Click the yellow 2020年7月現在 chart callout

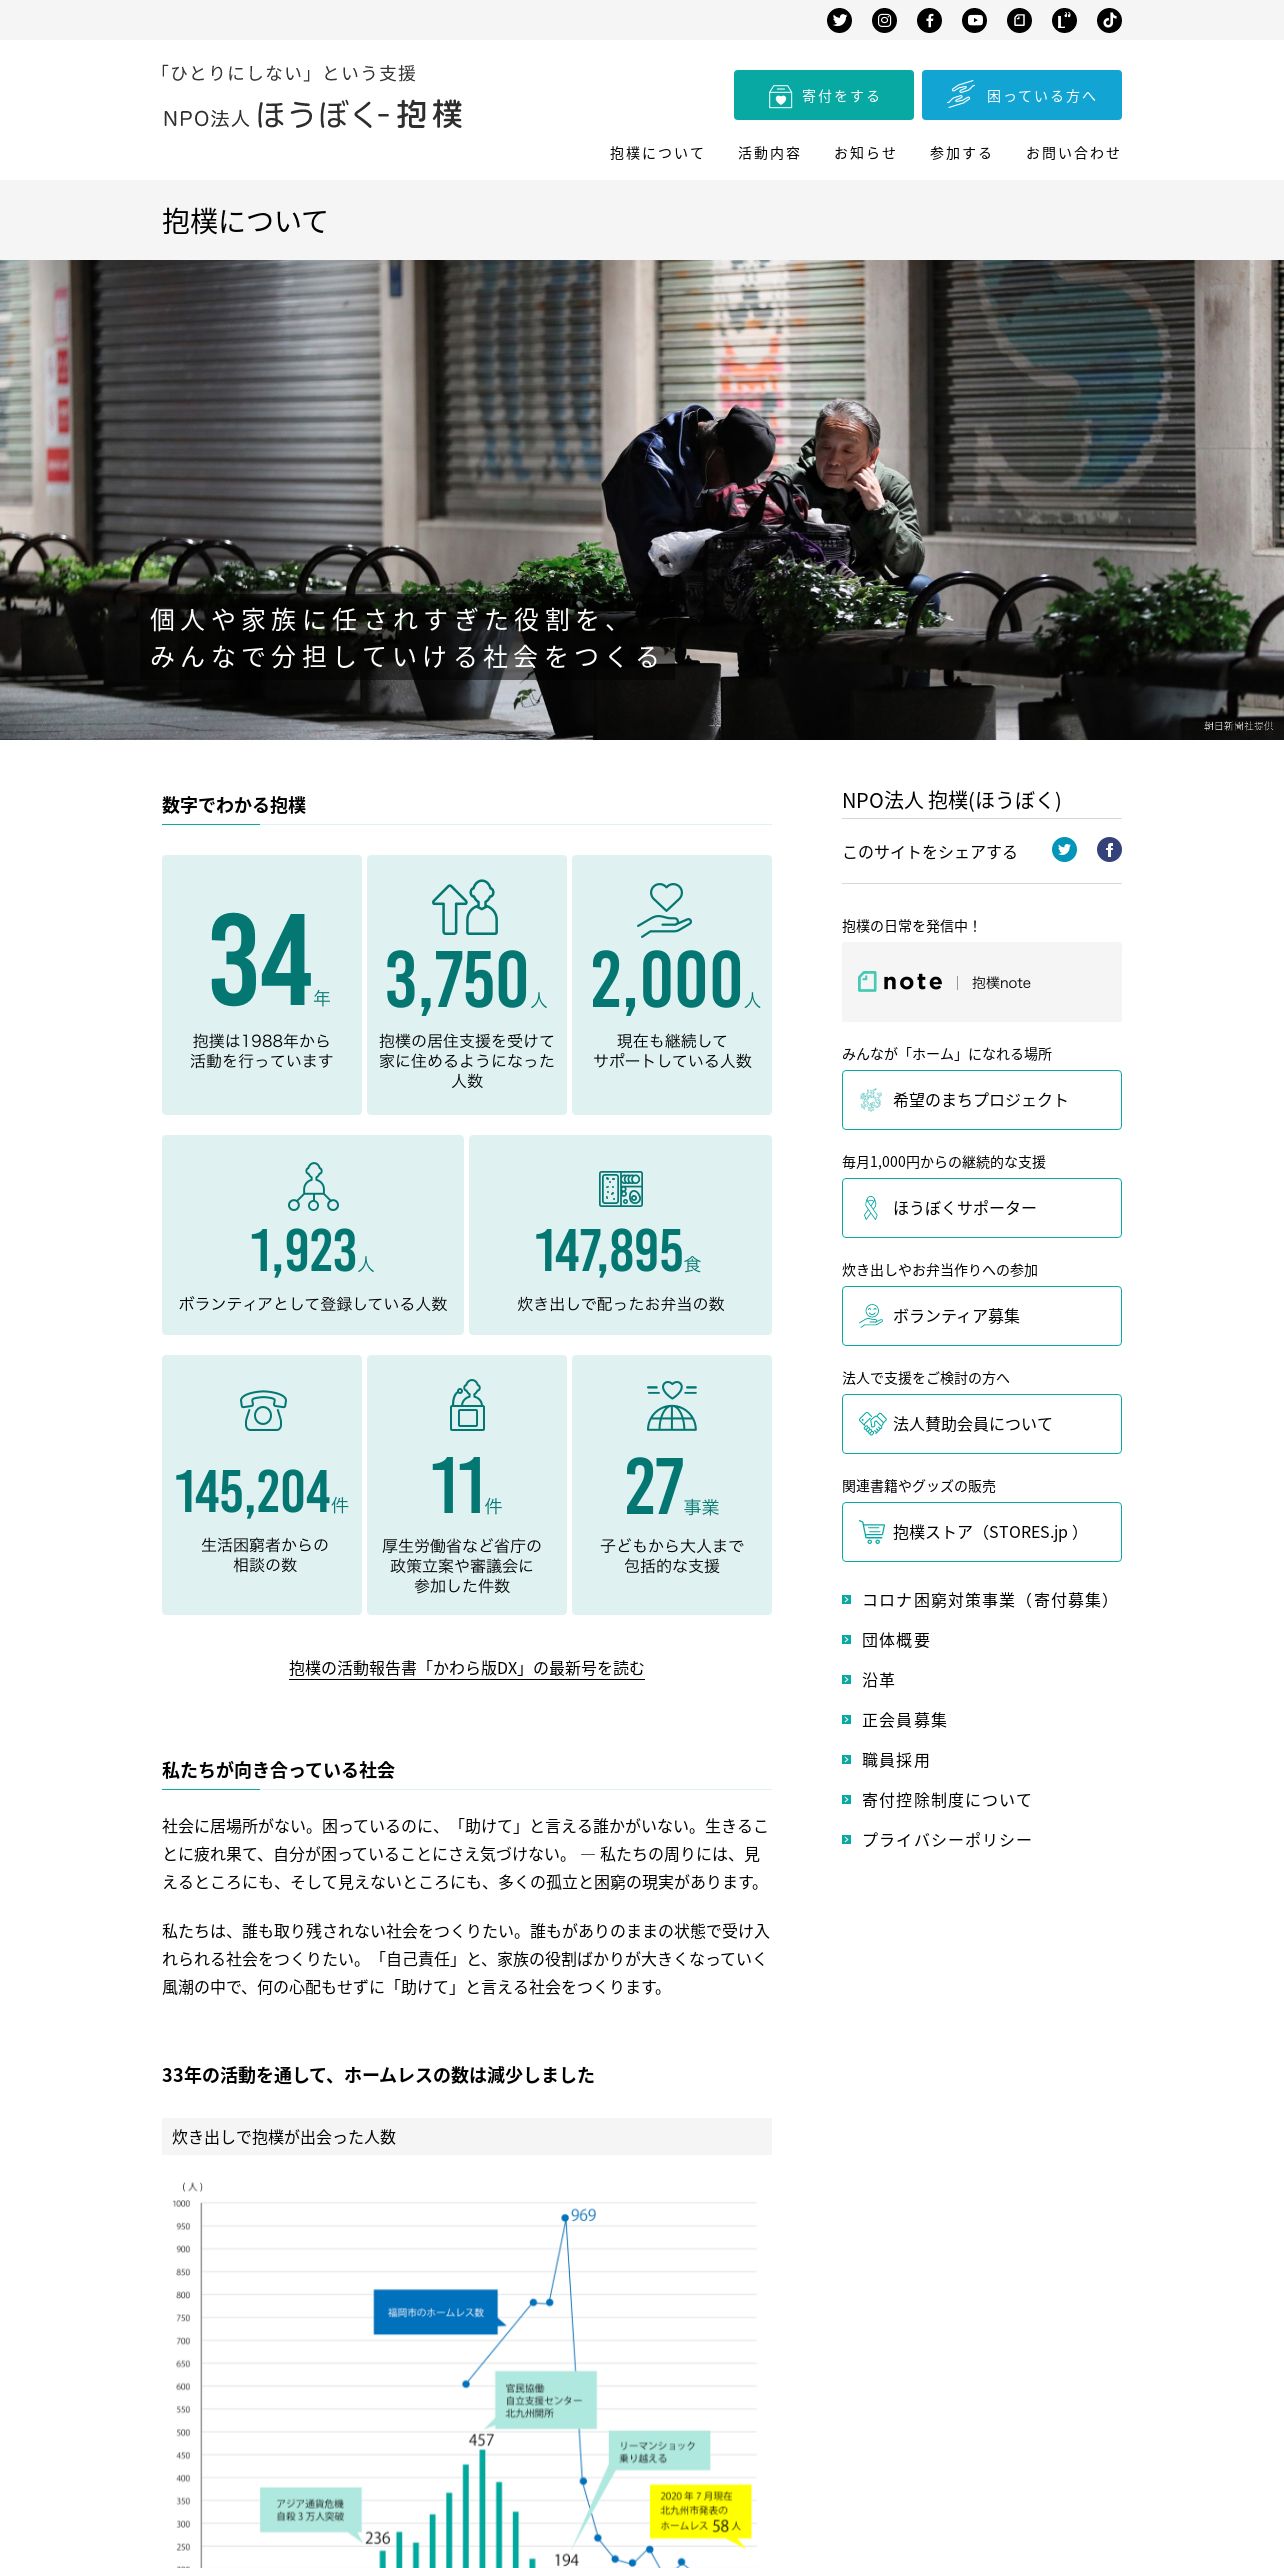click(x=700, y=2511)
